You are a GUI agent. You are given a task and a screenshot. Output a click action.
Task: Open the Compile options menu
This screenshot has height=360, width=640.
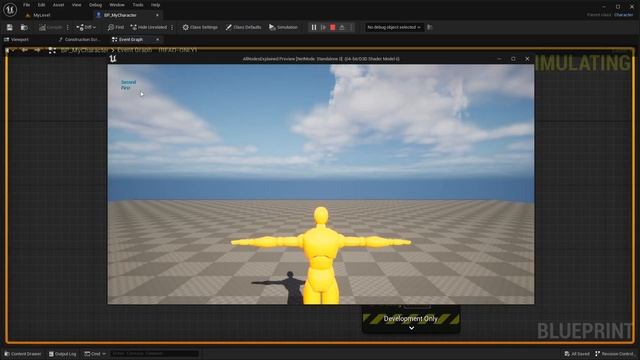[68, 27]
